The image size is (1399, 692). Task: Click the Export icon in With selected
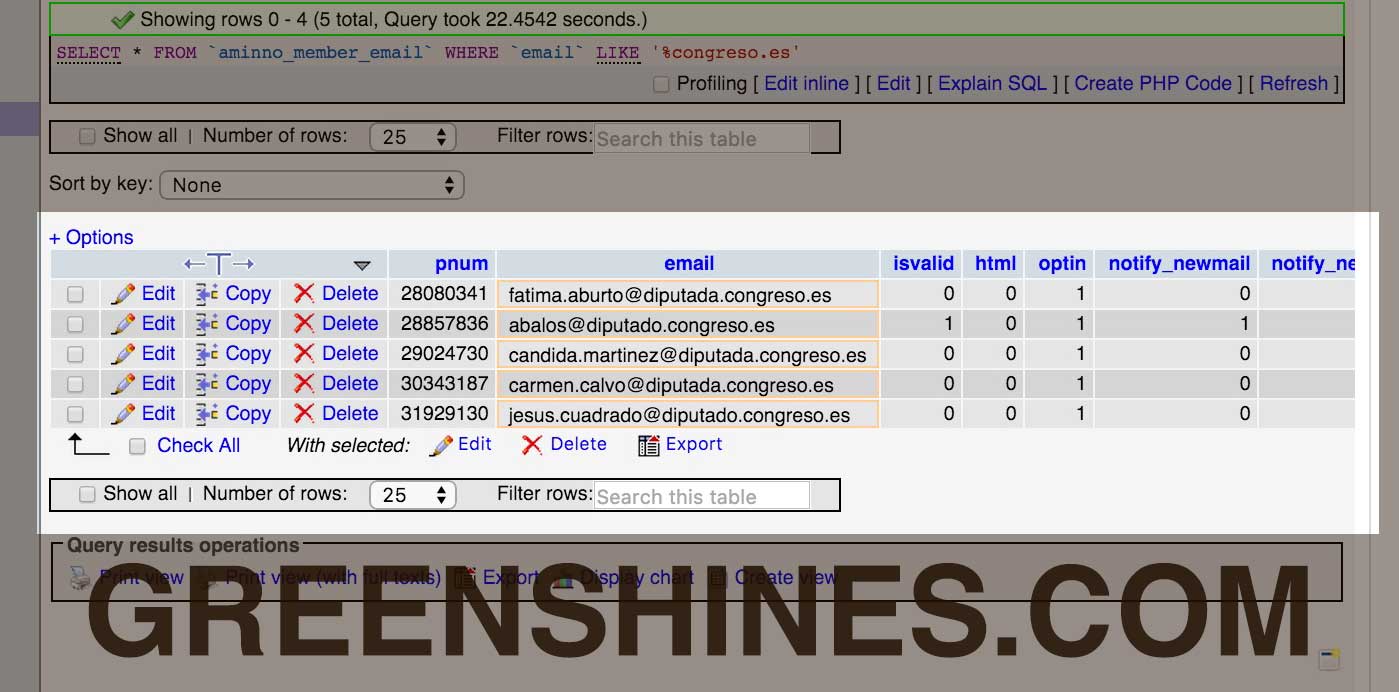coord(649,446)
